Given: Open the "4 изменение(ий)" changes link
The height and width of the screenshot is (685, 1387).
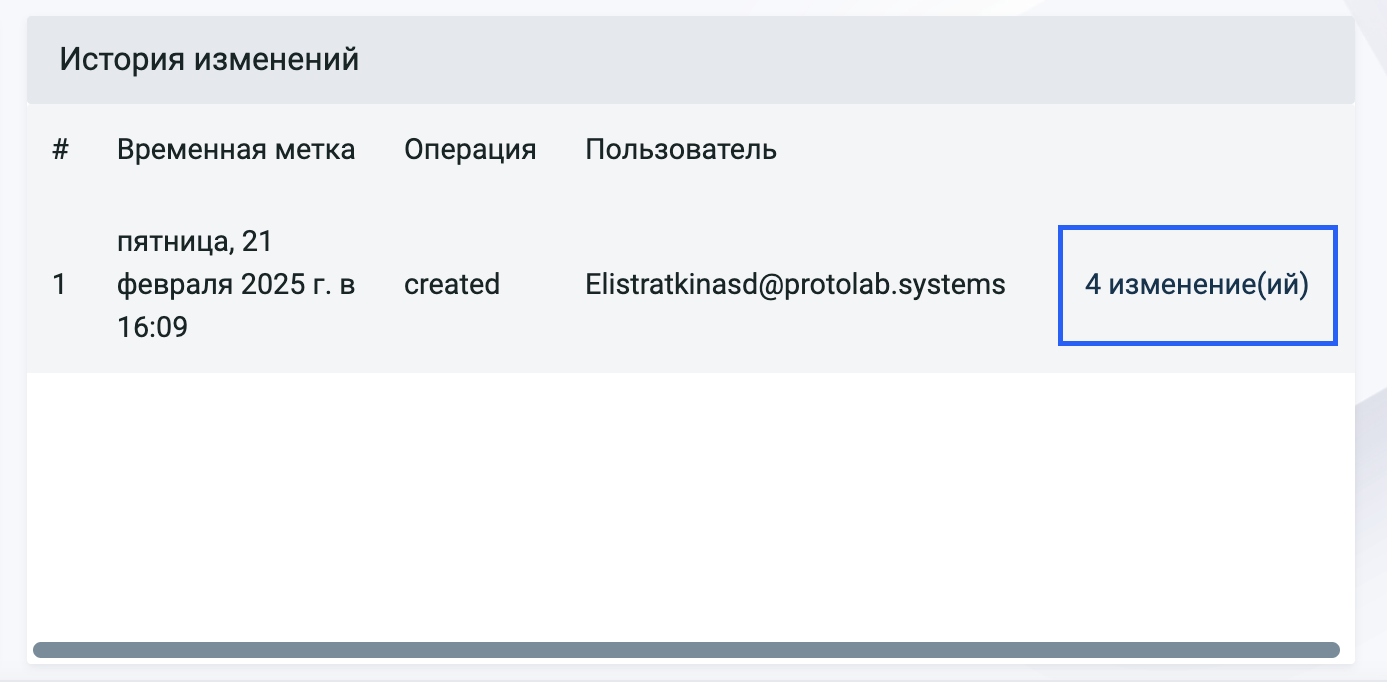Looking at the screenshot, I should coord(1197,285).
